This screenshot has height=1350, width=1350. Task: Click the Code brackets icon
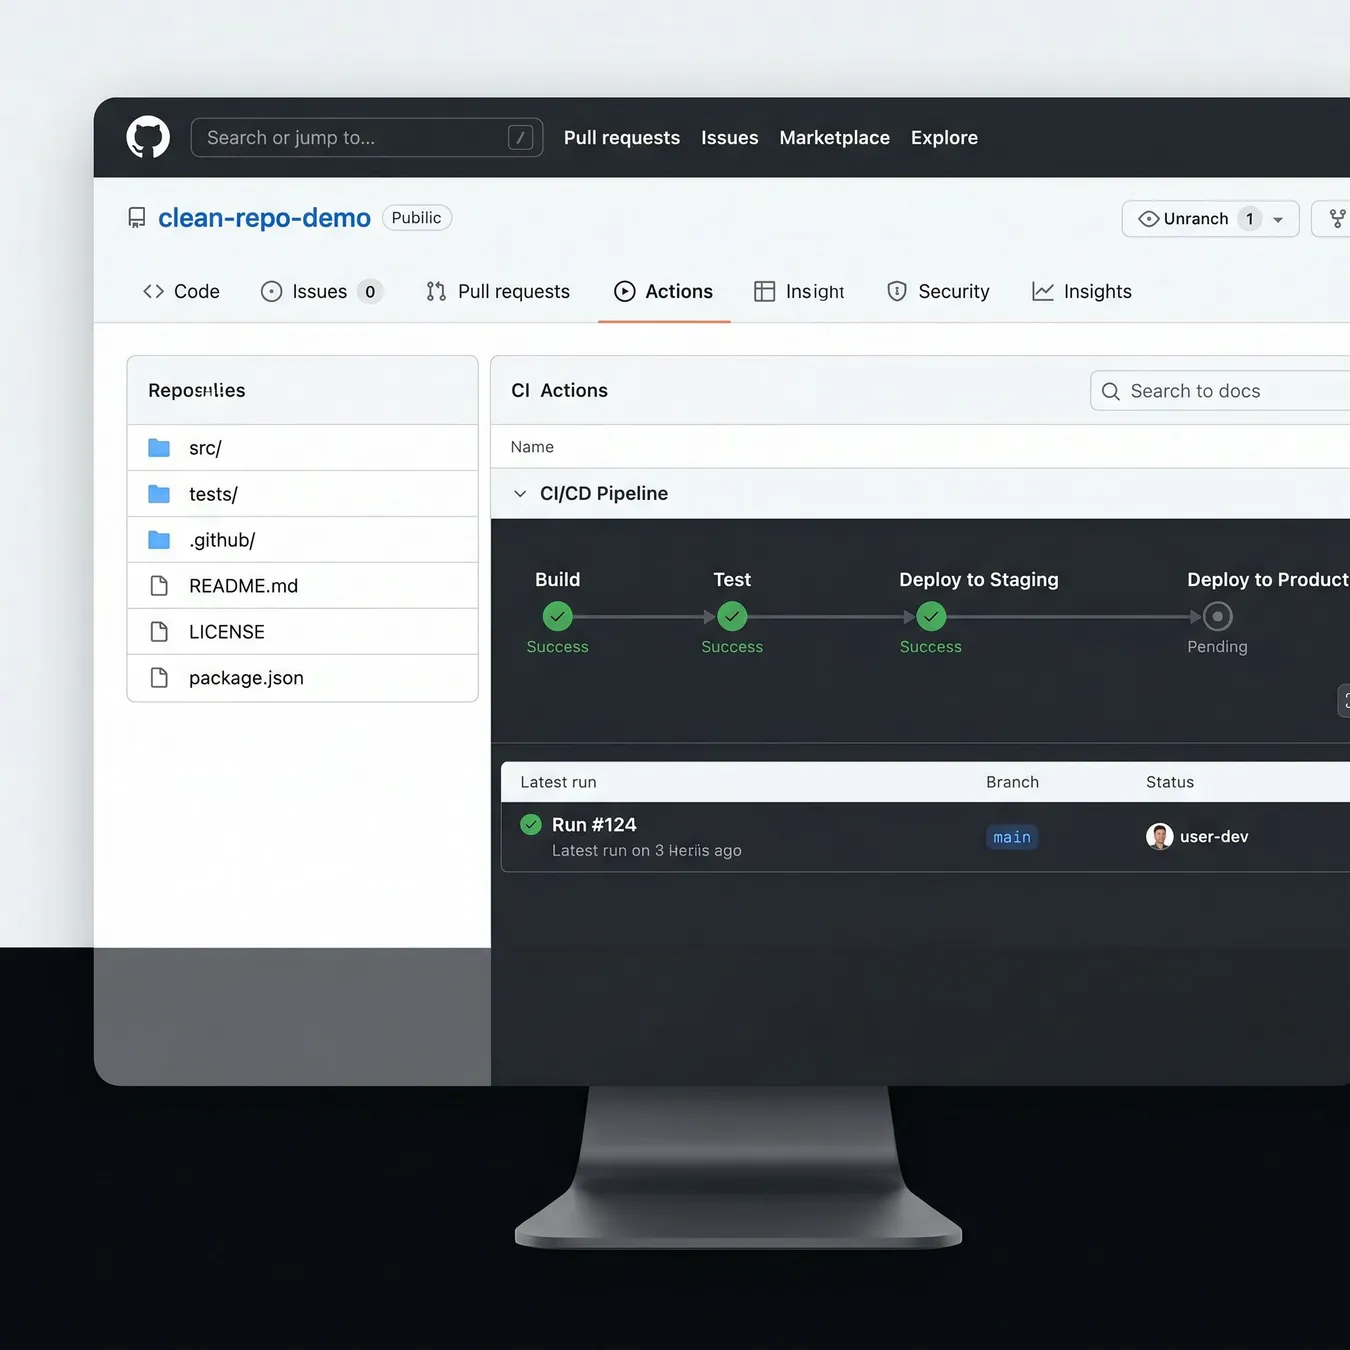(153, 291)
